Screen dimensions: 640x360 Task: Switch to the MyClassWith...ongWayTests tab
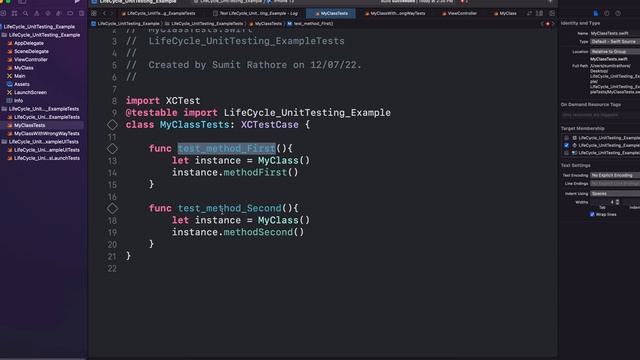click(x=395, y=13)
